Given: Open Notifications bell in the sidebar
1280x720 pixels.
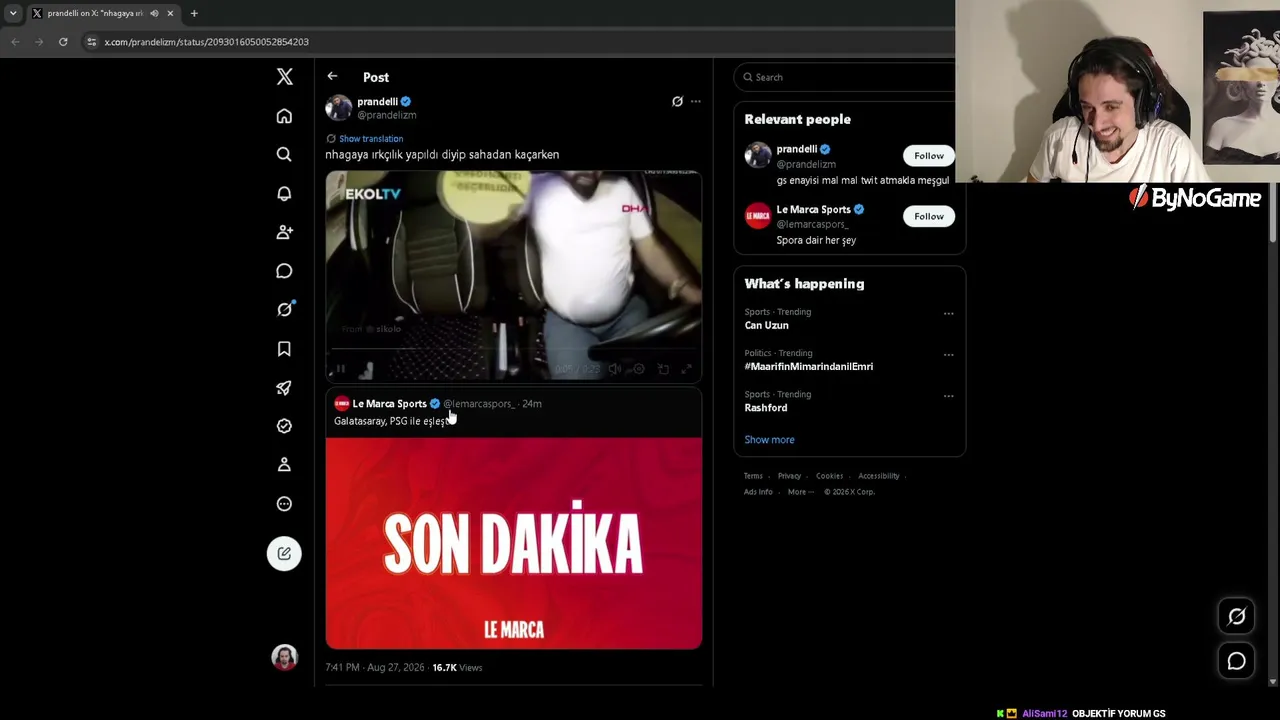Looking at the screenshot, I should [284, 193].
